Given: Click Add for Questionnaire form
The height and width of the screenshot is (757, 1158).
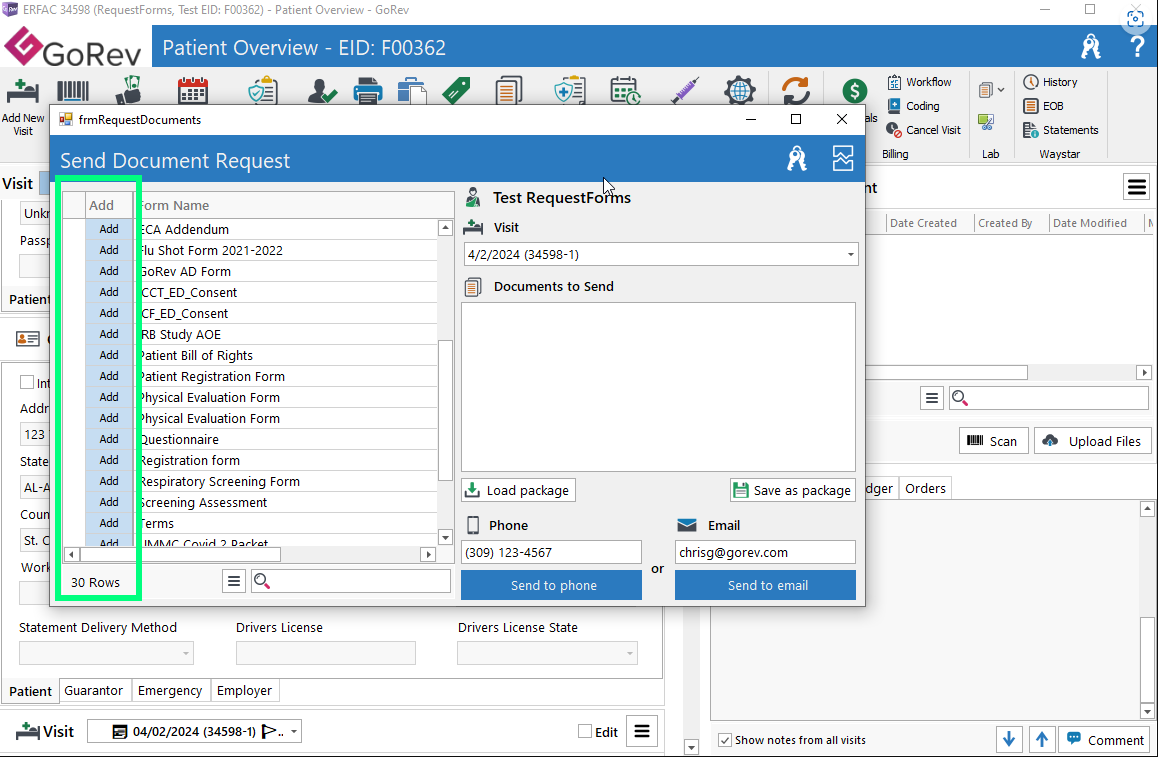Looking at the screenshot, I should pos(109,439).
